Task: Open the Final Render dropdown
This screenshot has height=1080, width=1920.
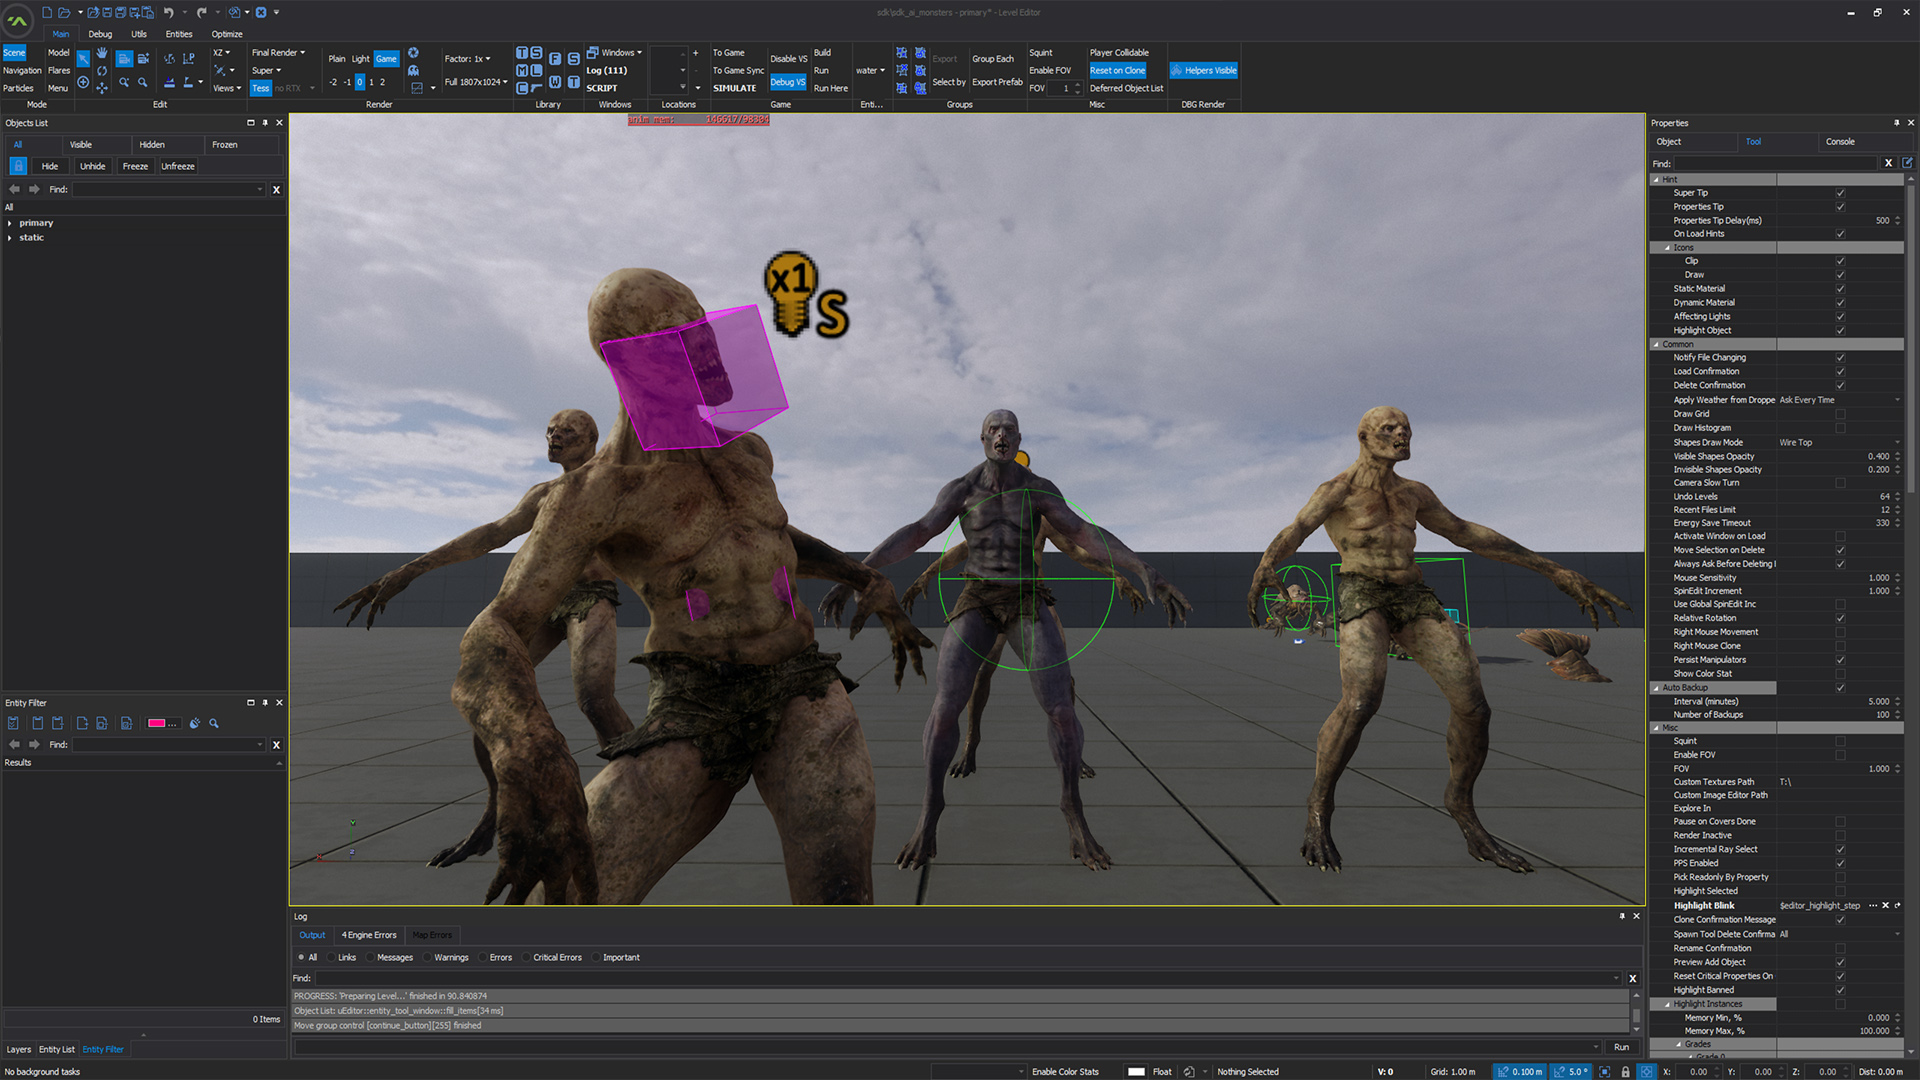Action: click(x=278, y=53)
